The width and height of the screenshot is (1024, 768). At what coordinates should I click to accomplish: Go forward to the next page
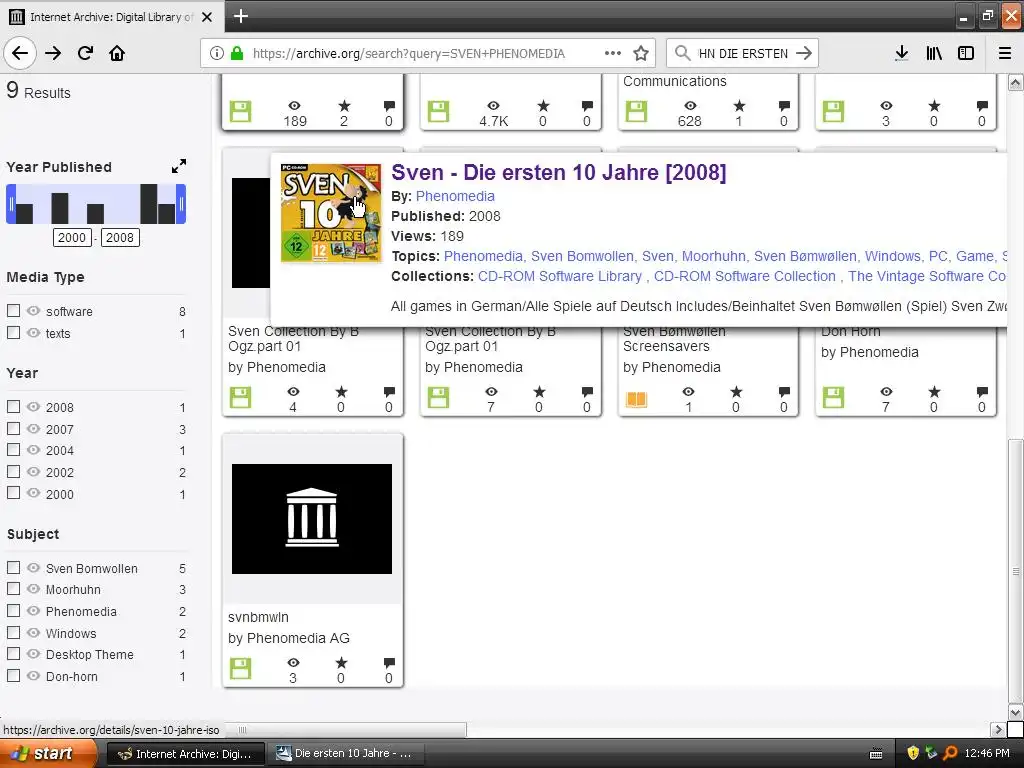tap(53, 53)
